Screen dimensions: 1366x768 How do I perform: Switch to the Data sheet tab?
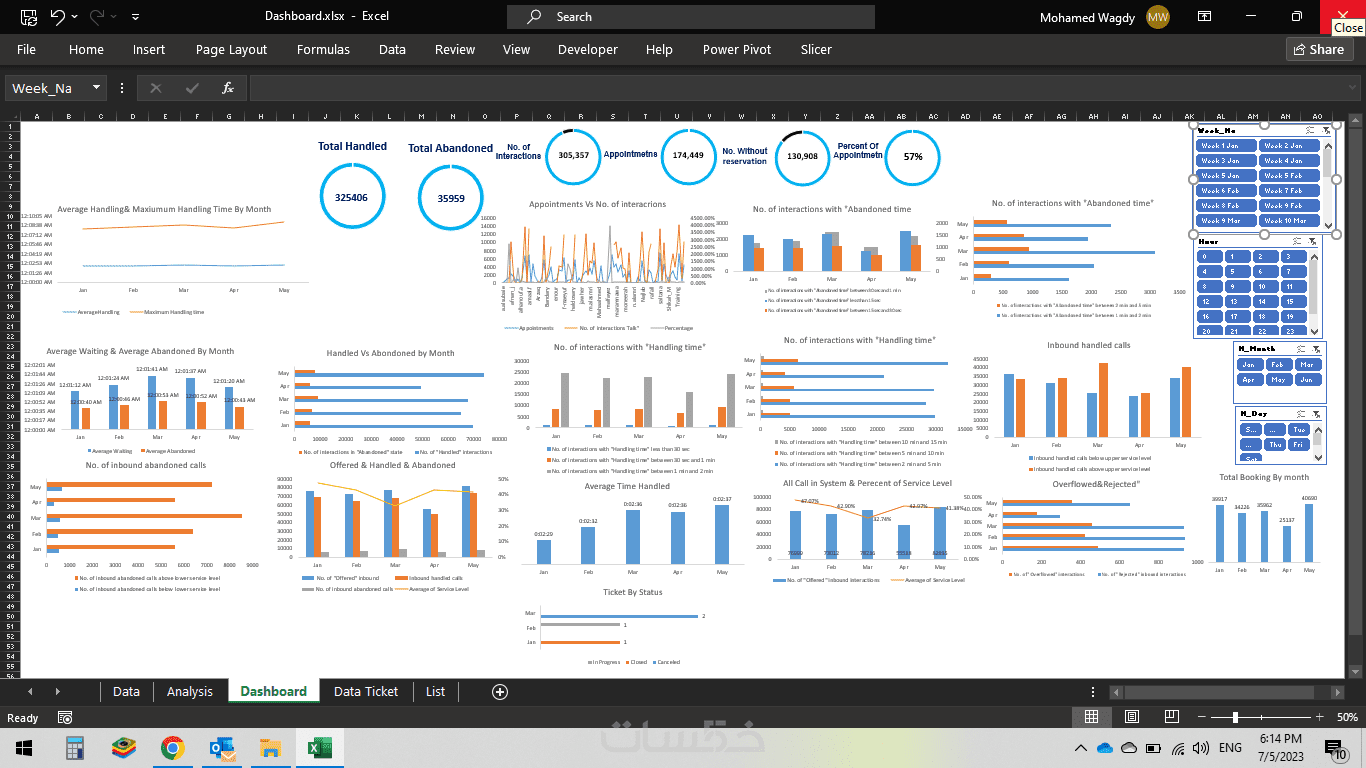(126, 691)
